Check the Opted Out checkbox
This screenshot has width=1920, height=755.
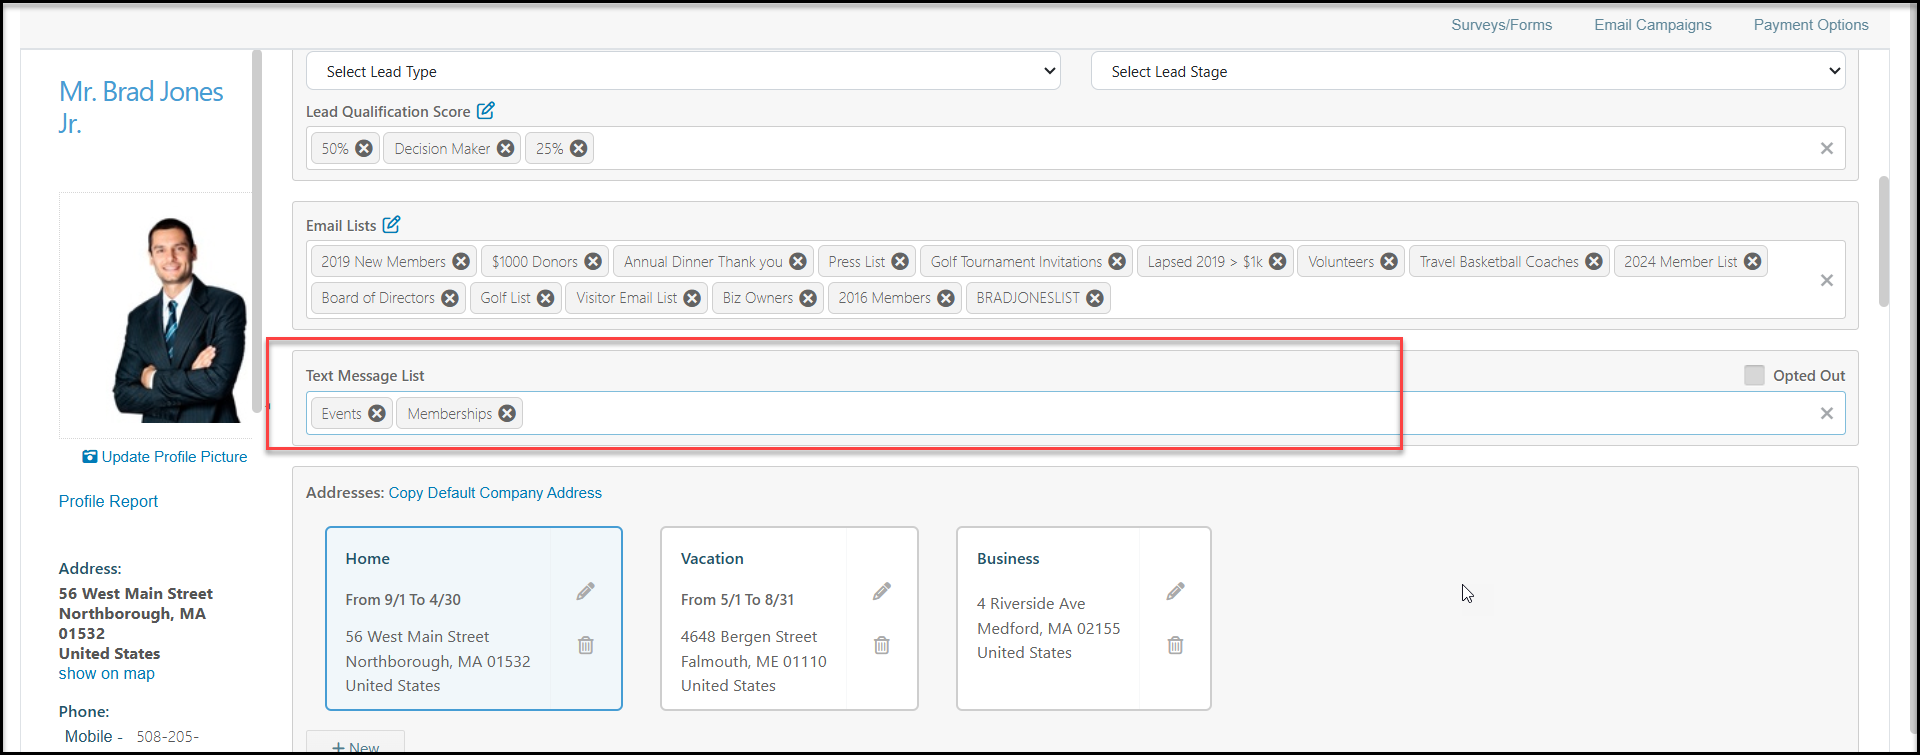click(x=1754, y=375)
